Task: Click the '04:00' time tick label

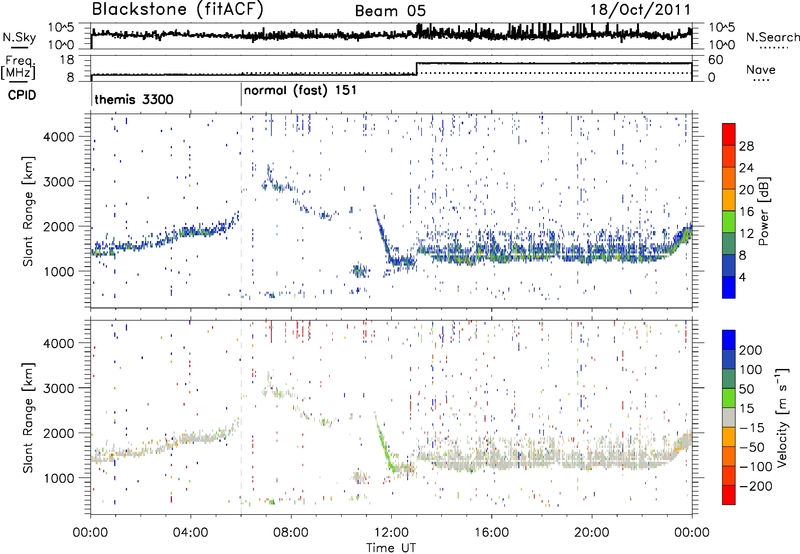Action: 190,532
